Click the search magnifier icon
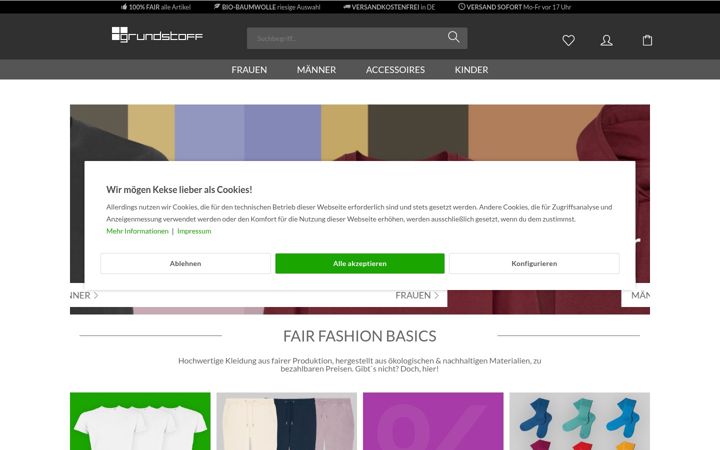 (x=454, y=37)
